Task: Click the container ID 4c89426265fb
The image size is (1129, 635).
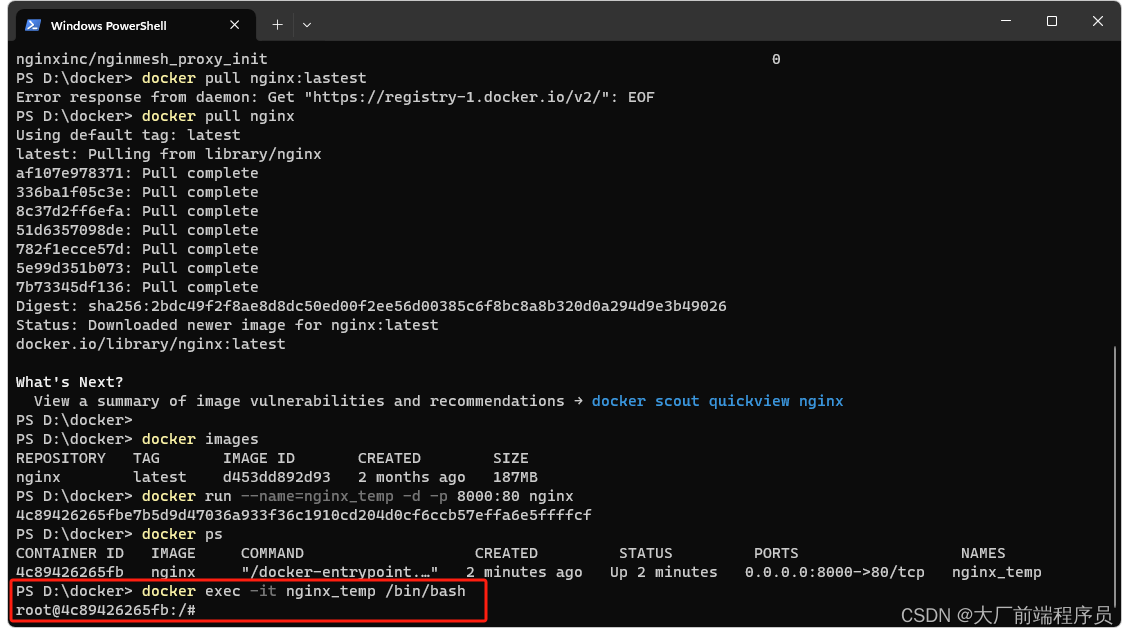Action: (x=65, y=572)
